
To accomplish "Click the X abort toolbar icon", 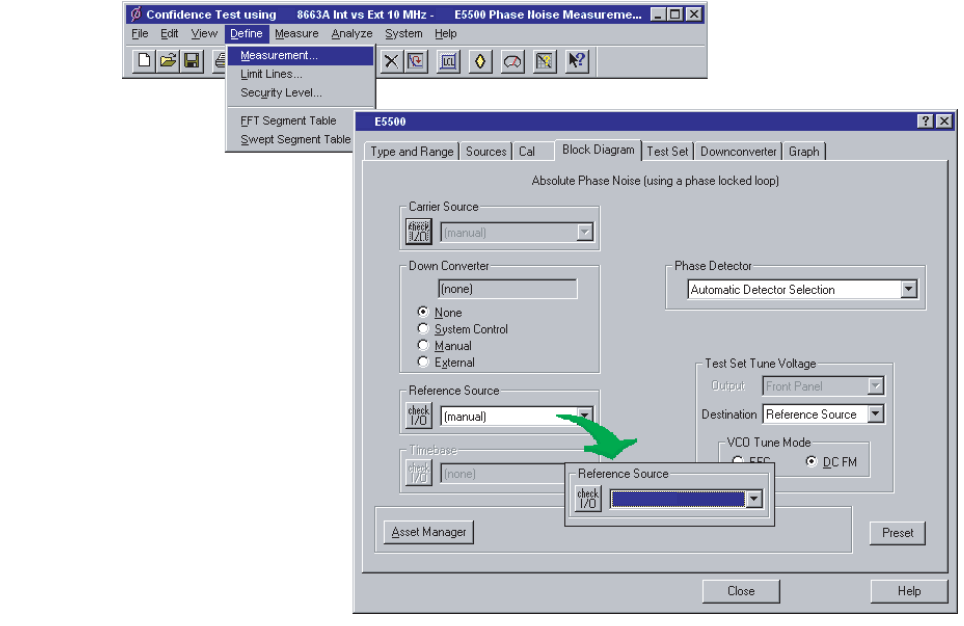I will 391,61.
